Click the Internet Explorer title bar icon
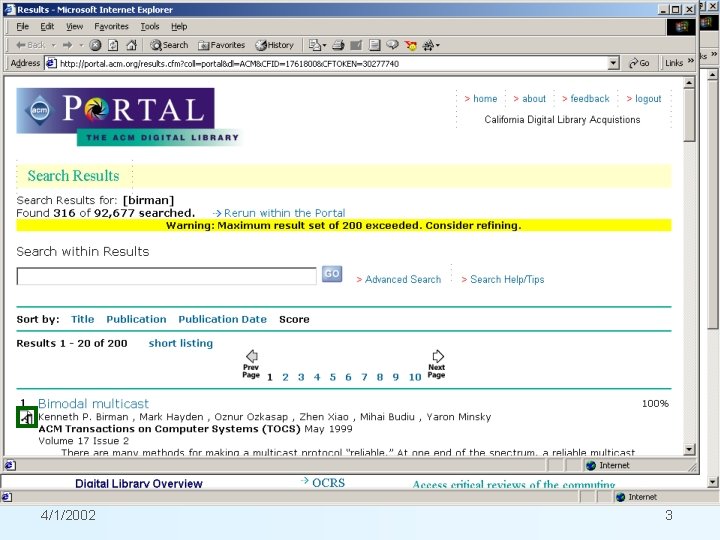 click(x=10, y=10)
